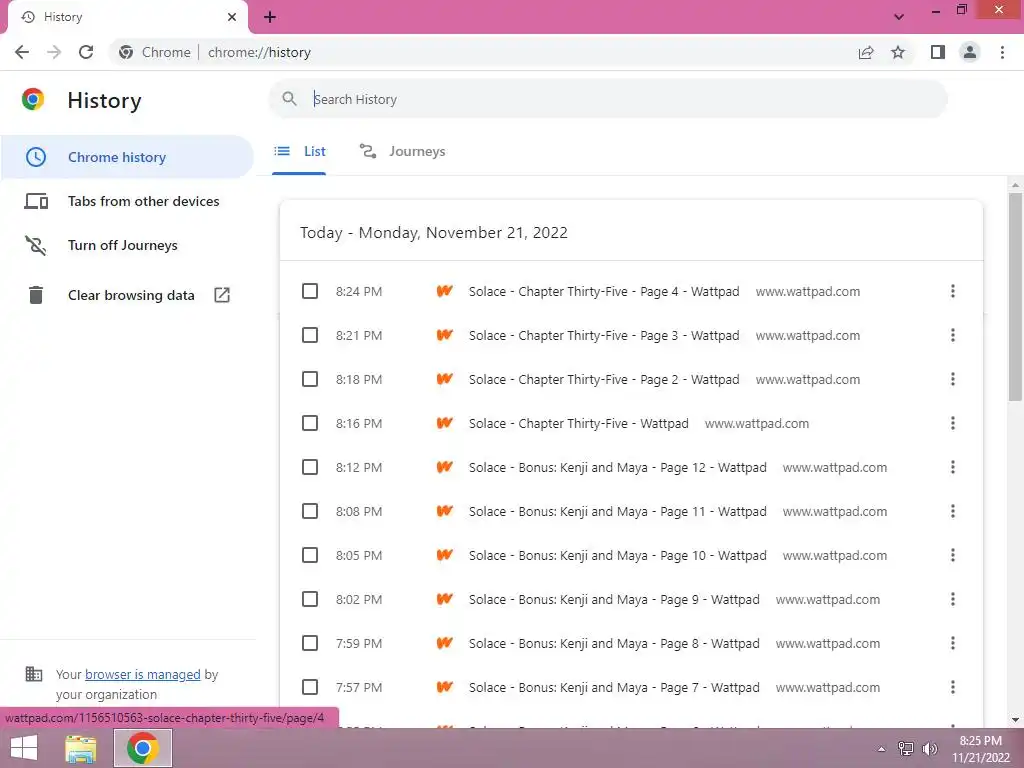The image size is (1024, 768).
Task: Tick the 8:05 PM Page 10 checkbox
Action: (x=310, y=555)
